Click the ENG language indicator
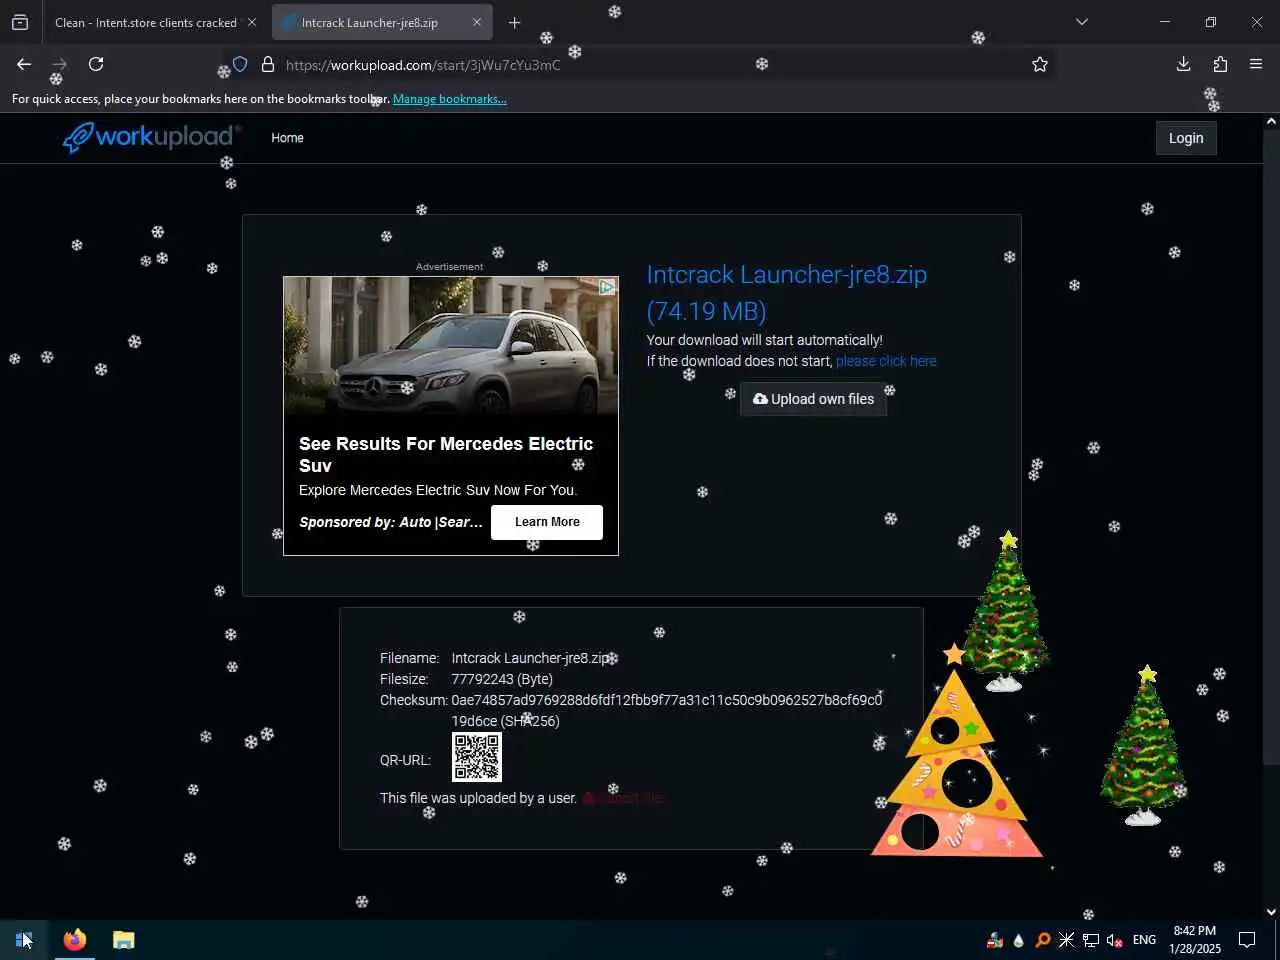 coord(1144,940)
